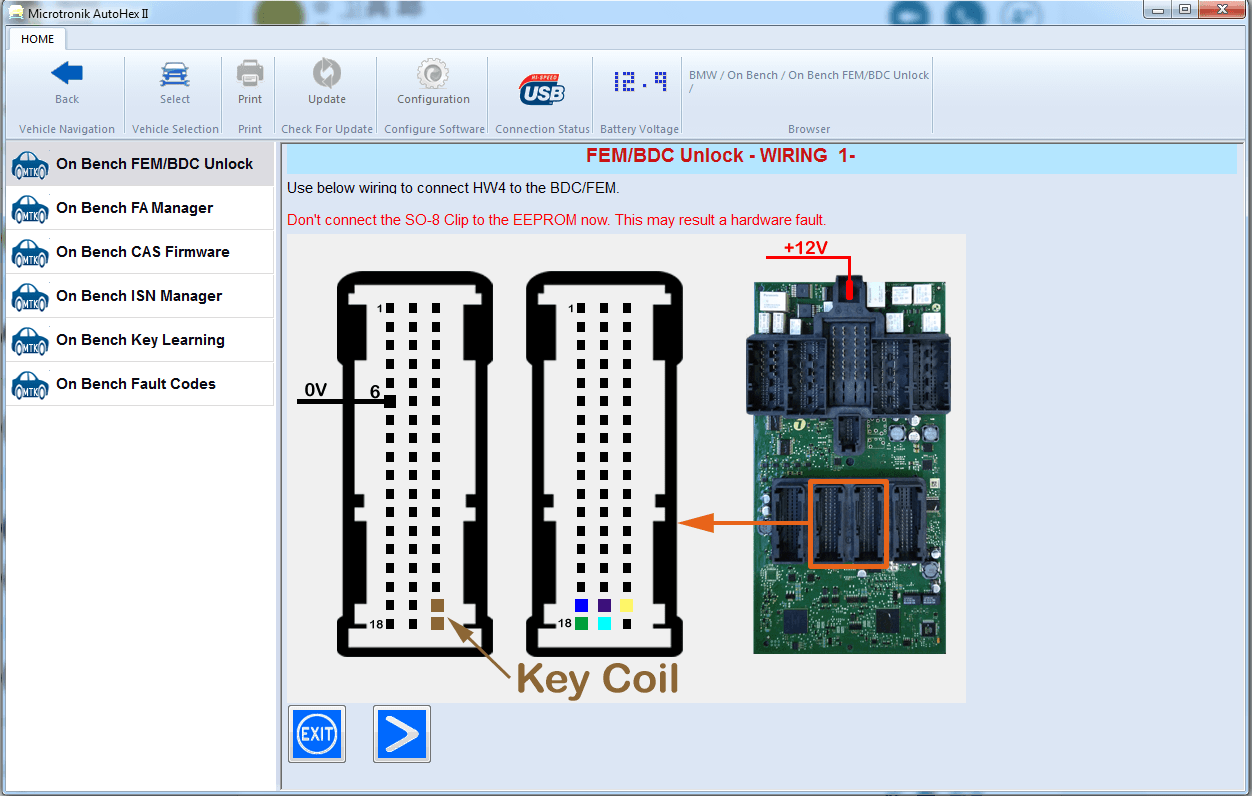Click the brown Key Coil pin at row 18
This screenshot has width=1252, height=796.
coord(437,624)
